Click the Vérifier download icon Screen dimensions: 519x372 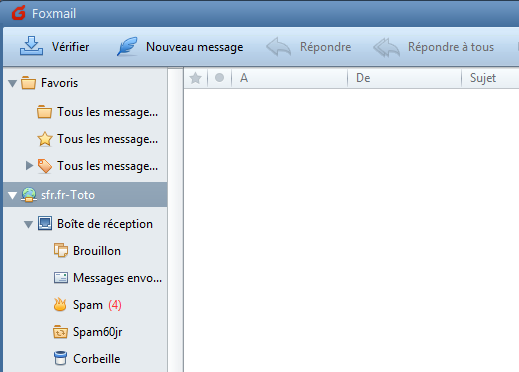pos(31,46)
